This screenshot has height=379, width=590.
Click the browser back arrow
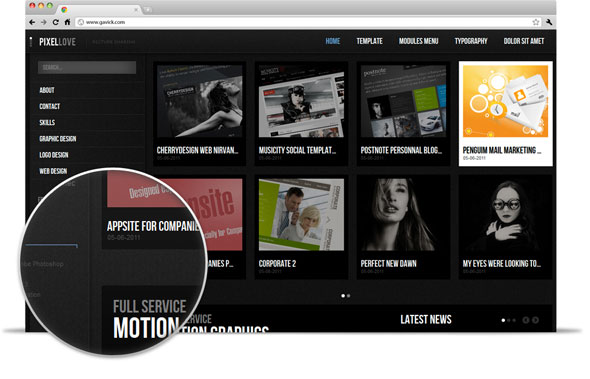(32, 22)
